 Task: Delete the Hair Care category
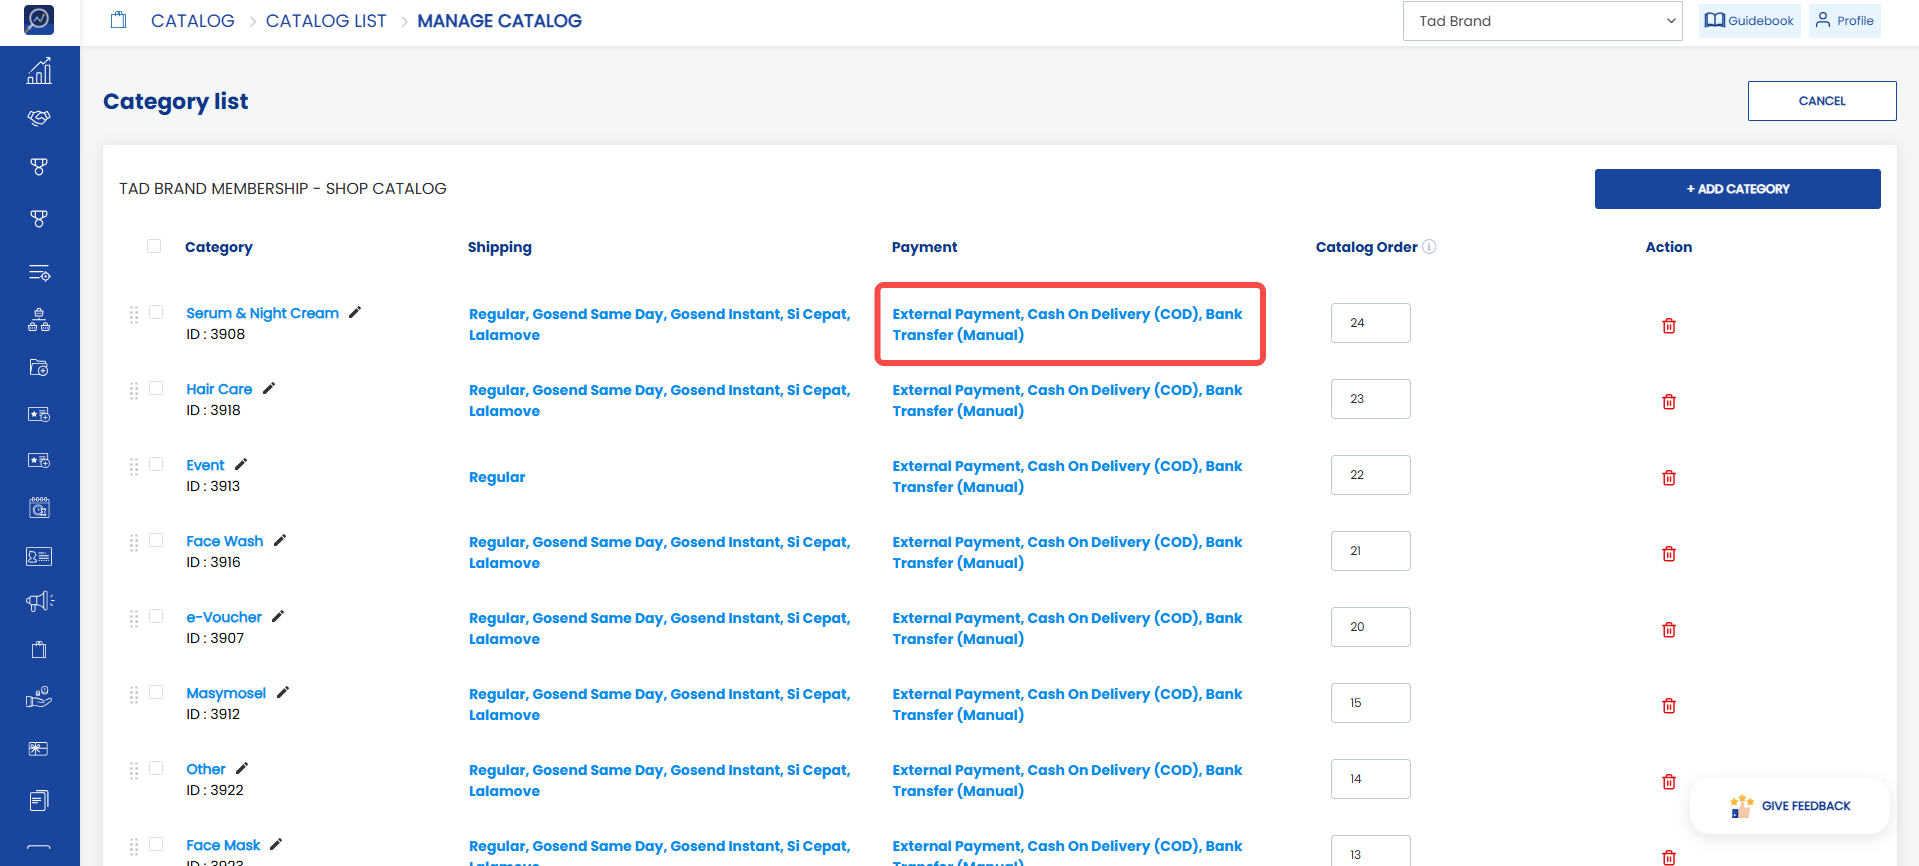1669,402
